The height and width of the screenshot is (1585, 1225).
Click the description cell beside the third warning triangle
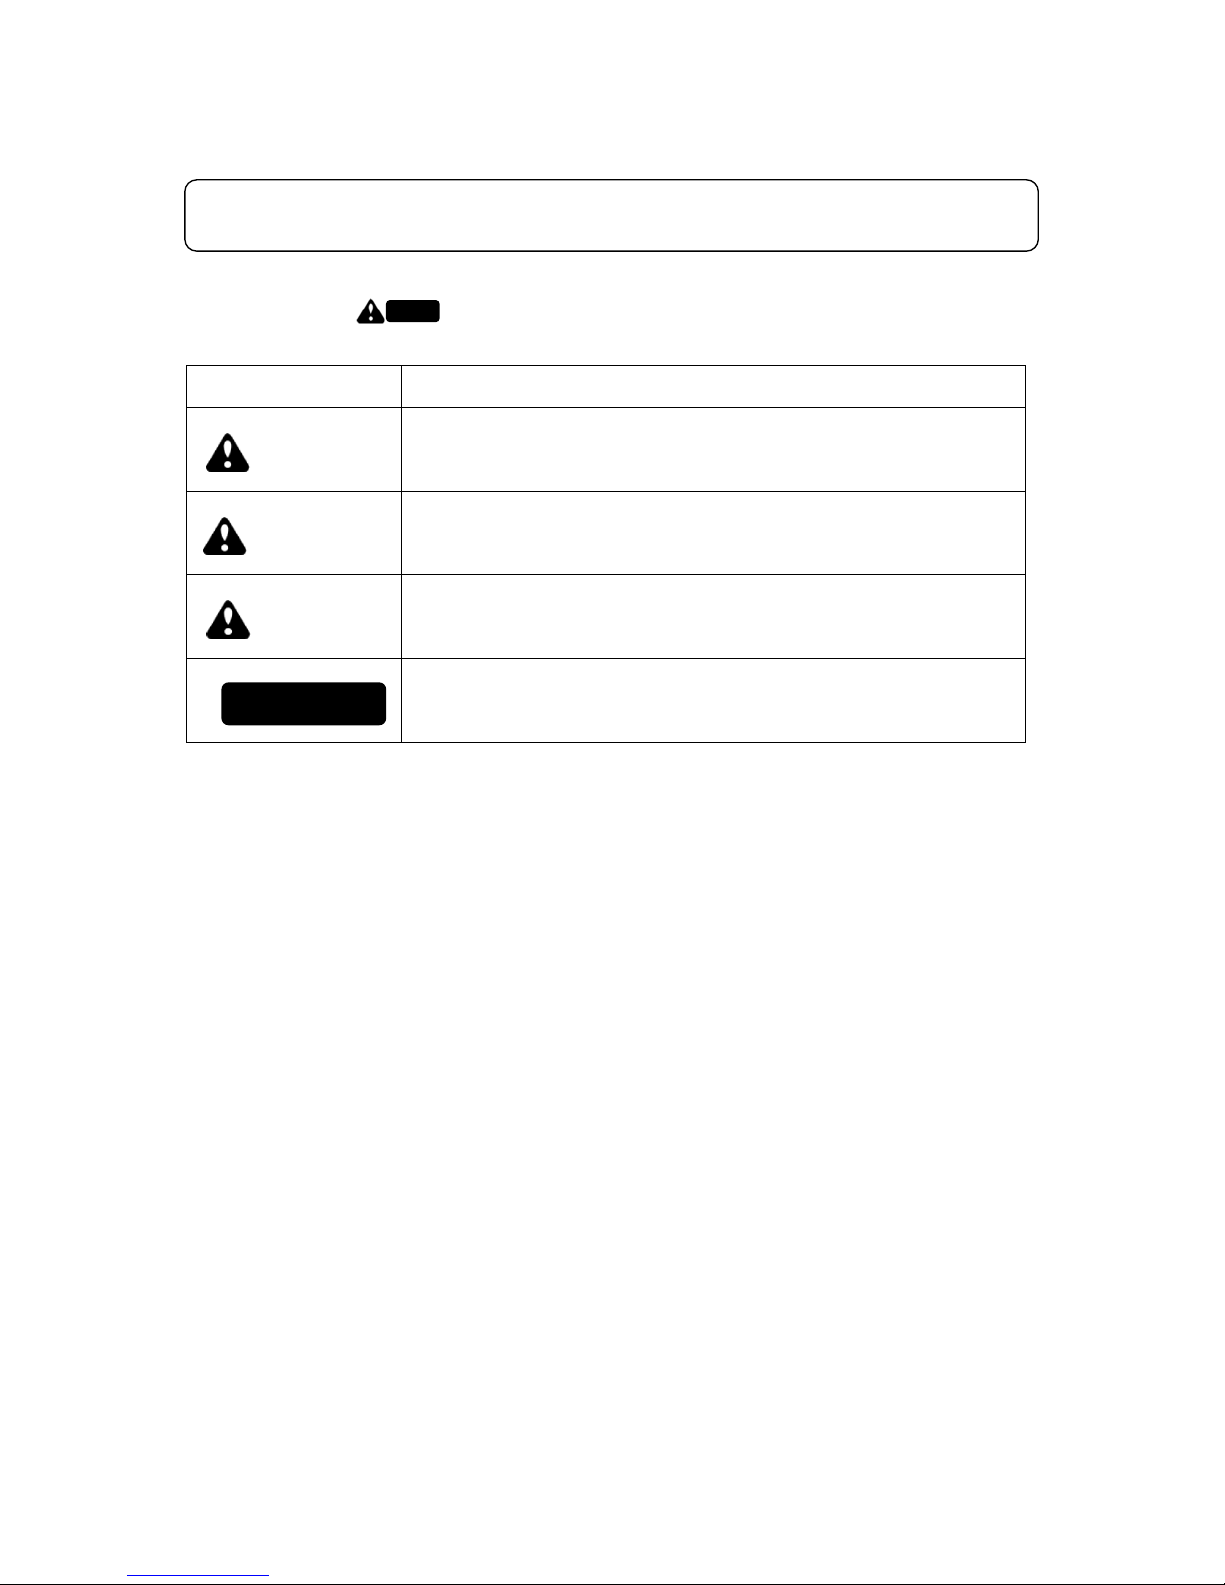[713, 616]
